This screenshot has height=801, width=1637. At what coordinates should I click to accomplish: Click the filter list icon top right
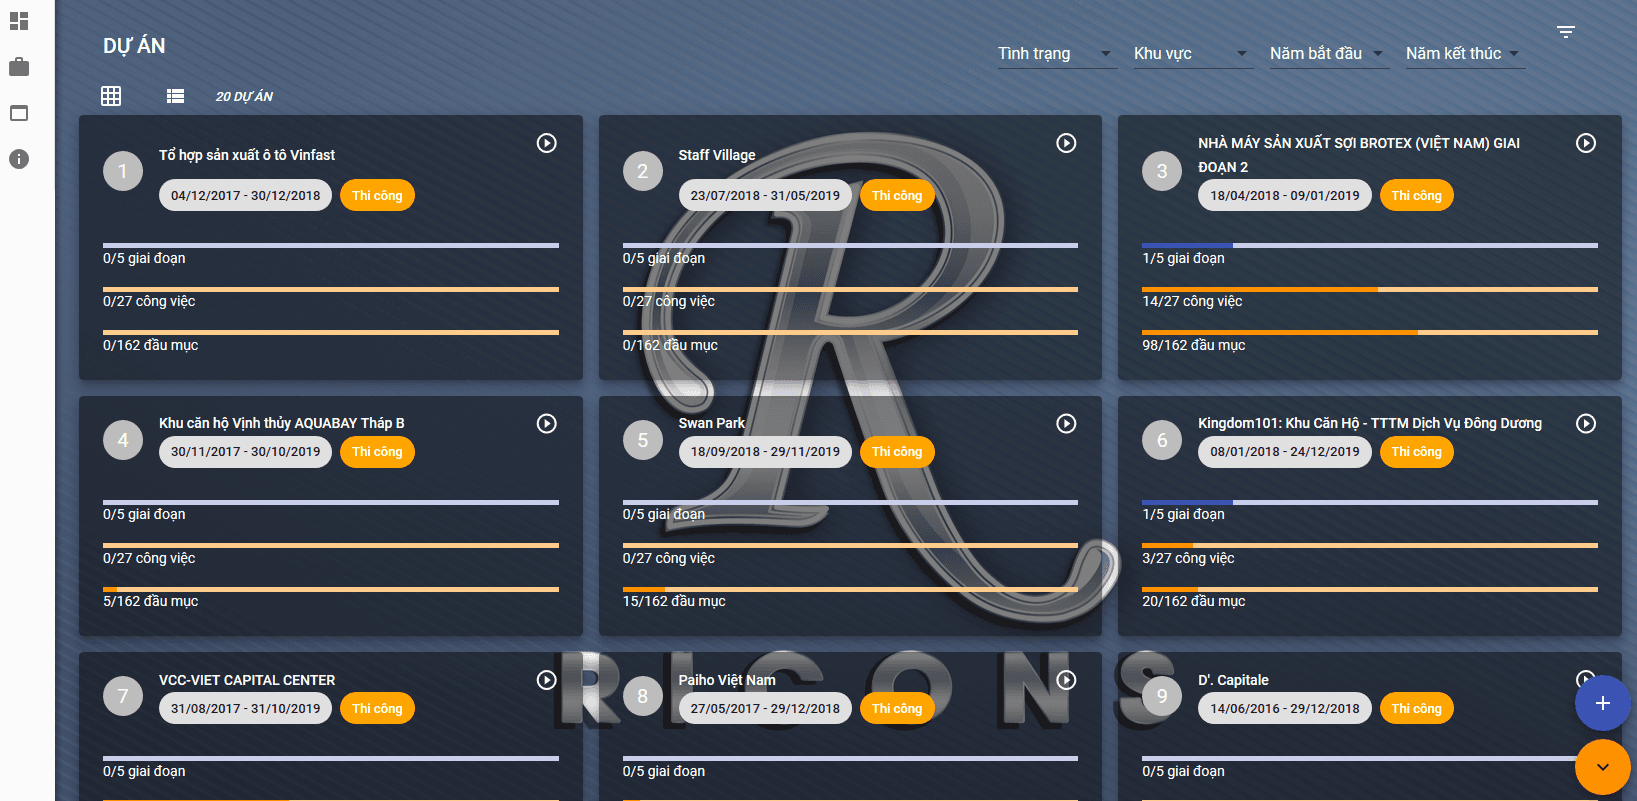pyautogui.click(x=1566, y=32)
